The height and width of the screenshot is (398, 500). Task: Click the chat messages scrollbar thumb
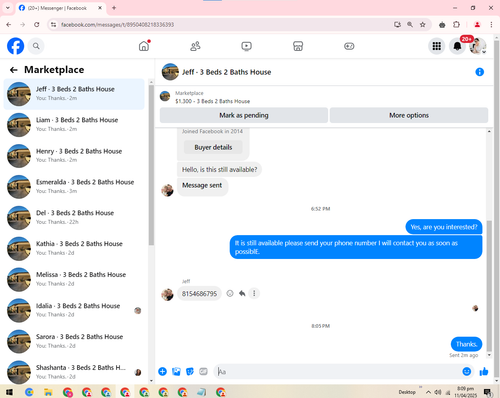click(x=489, y=285)
